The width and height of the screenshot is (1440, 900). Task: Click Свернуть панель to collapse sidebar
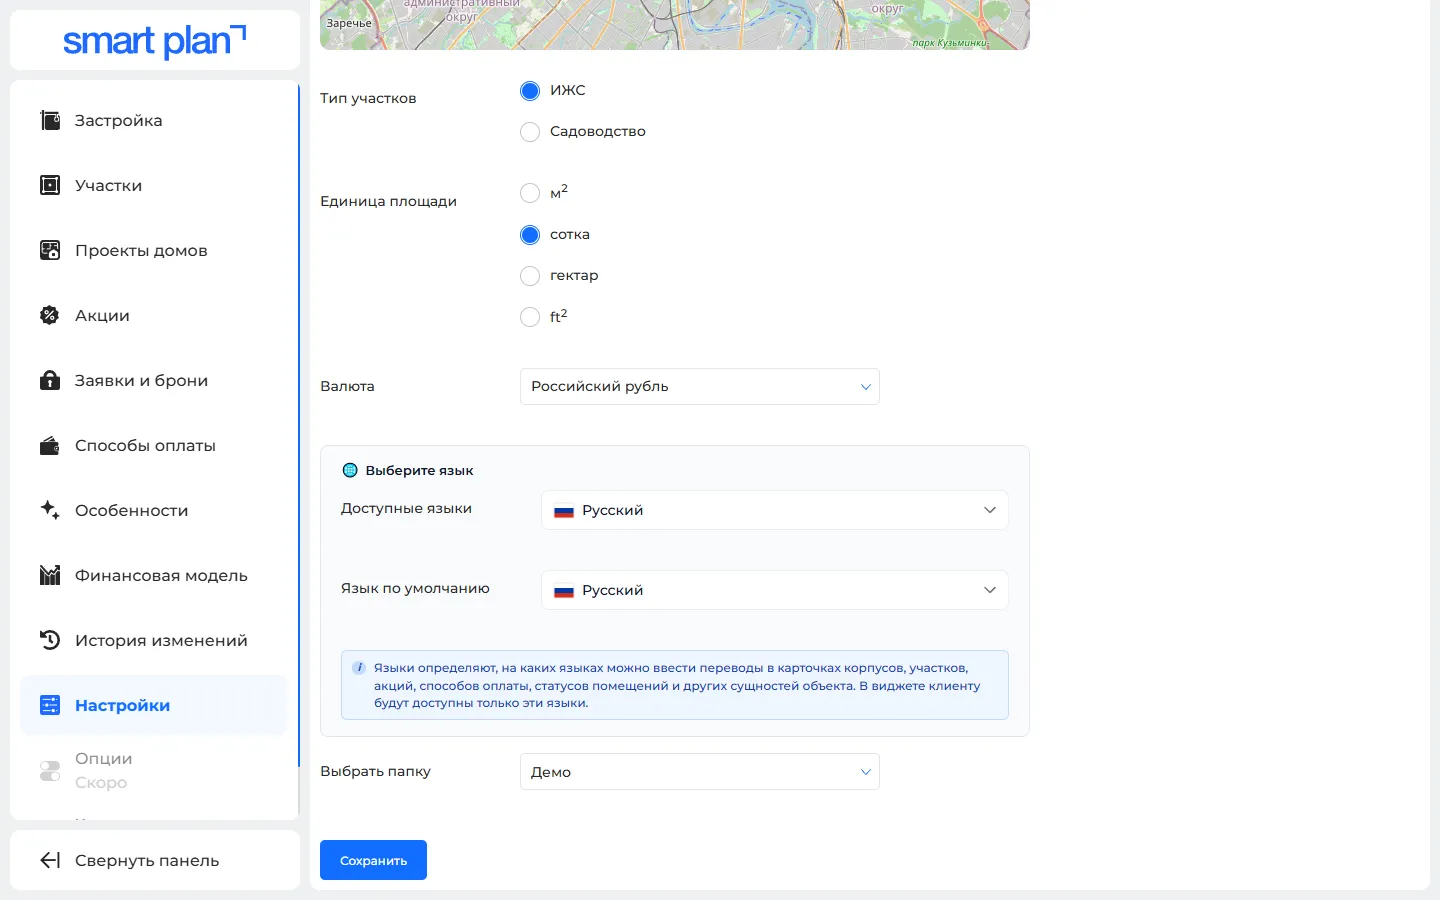(155, 860)
